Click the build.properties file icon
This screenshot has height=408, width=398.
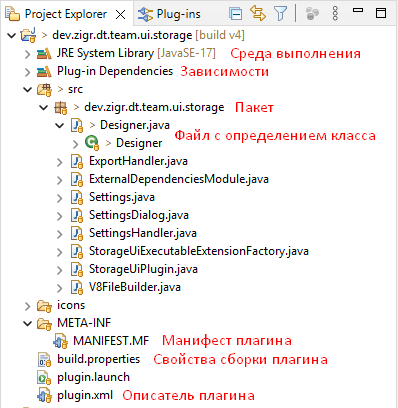tap(44, 360)
